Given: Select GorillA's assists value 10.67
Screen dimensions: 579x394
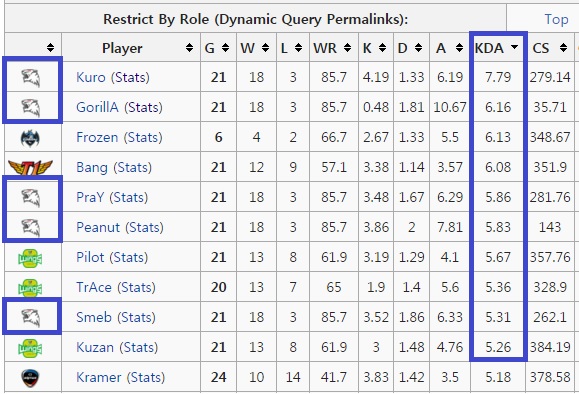Looking at the screenshot, I should (450, 107).
